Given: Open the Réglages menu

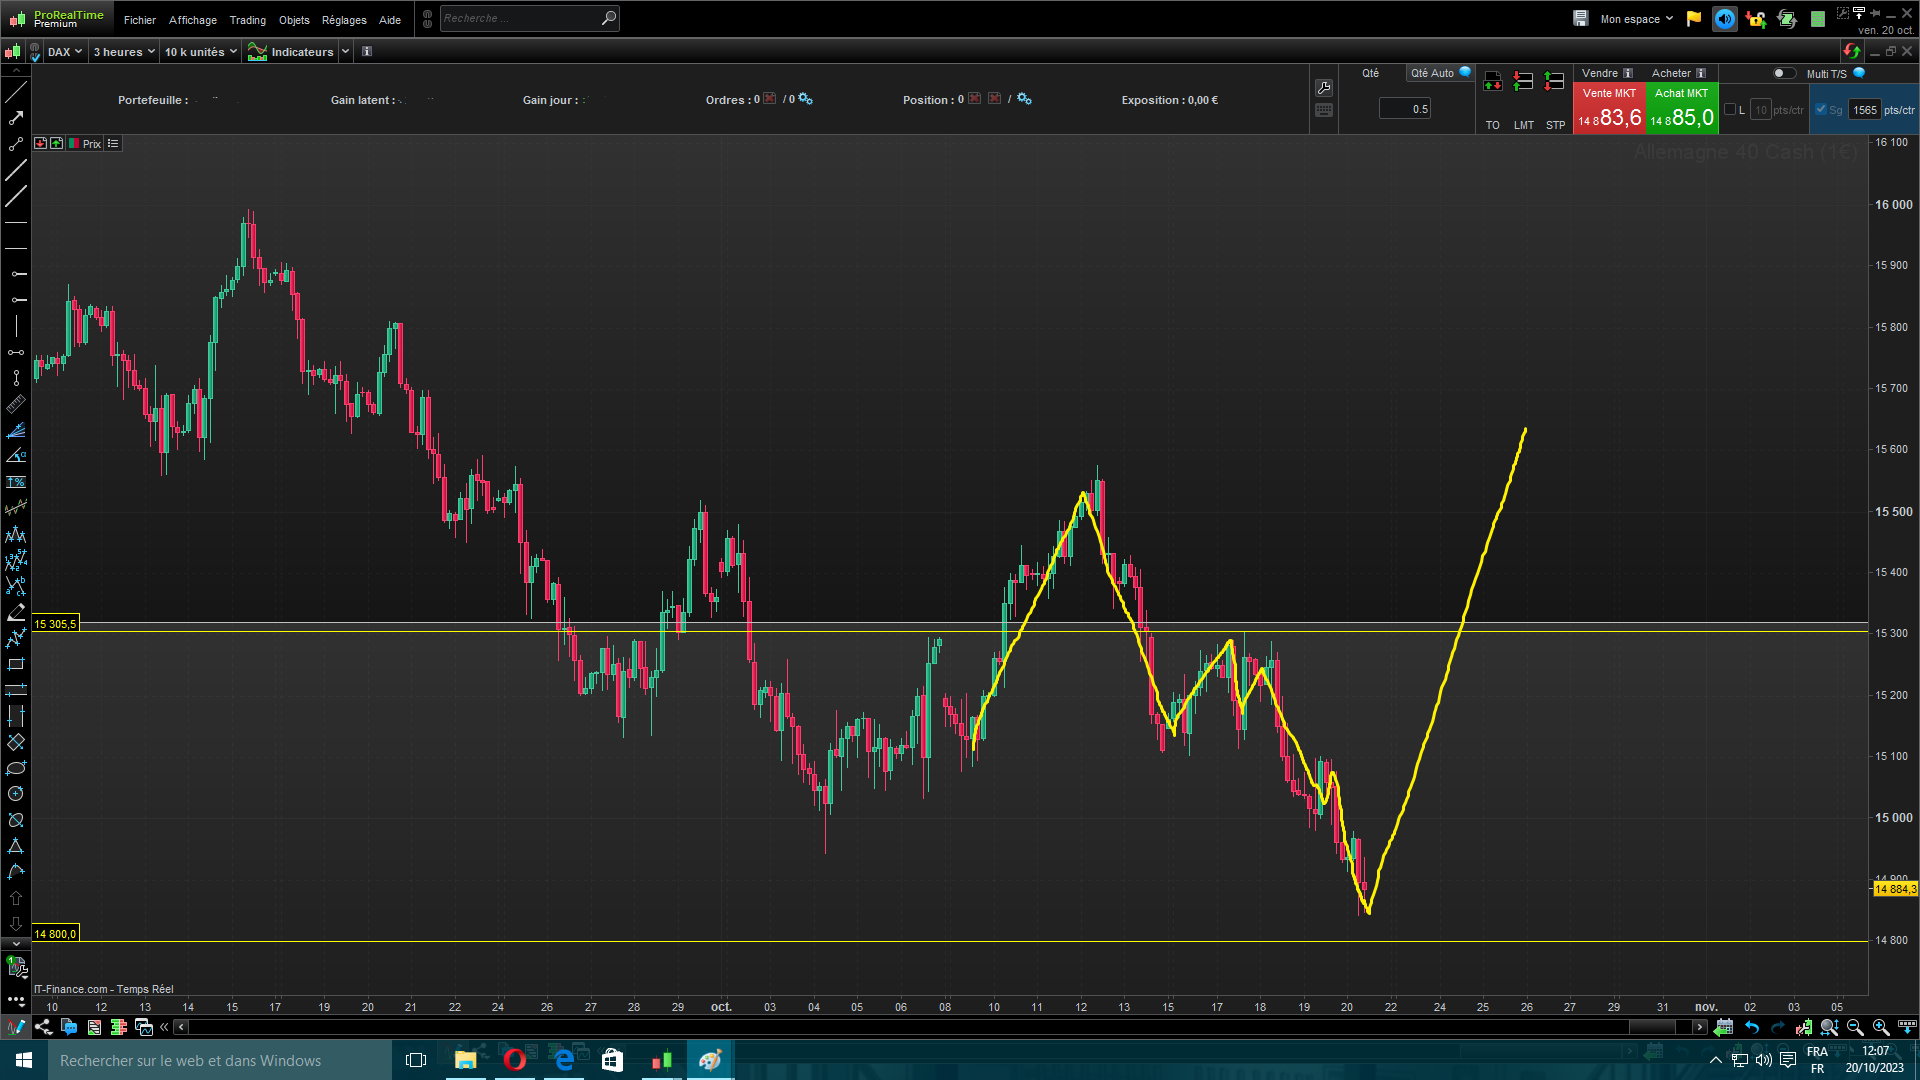Looking at the screenshot, I should pos(344,20).
